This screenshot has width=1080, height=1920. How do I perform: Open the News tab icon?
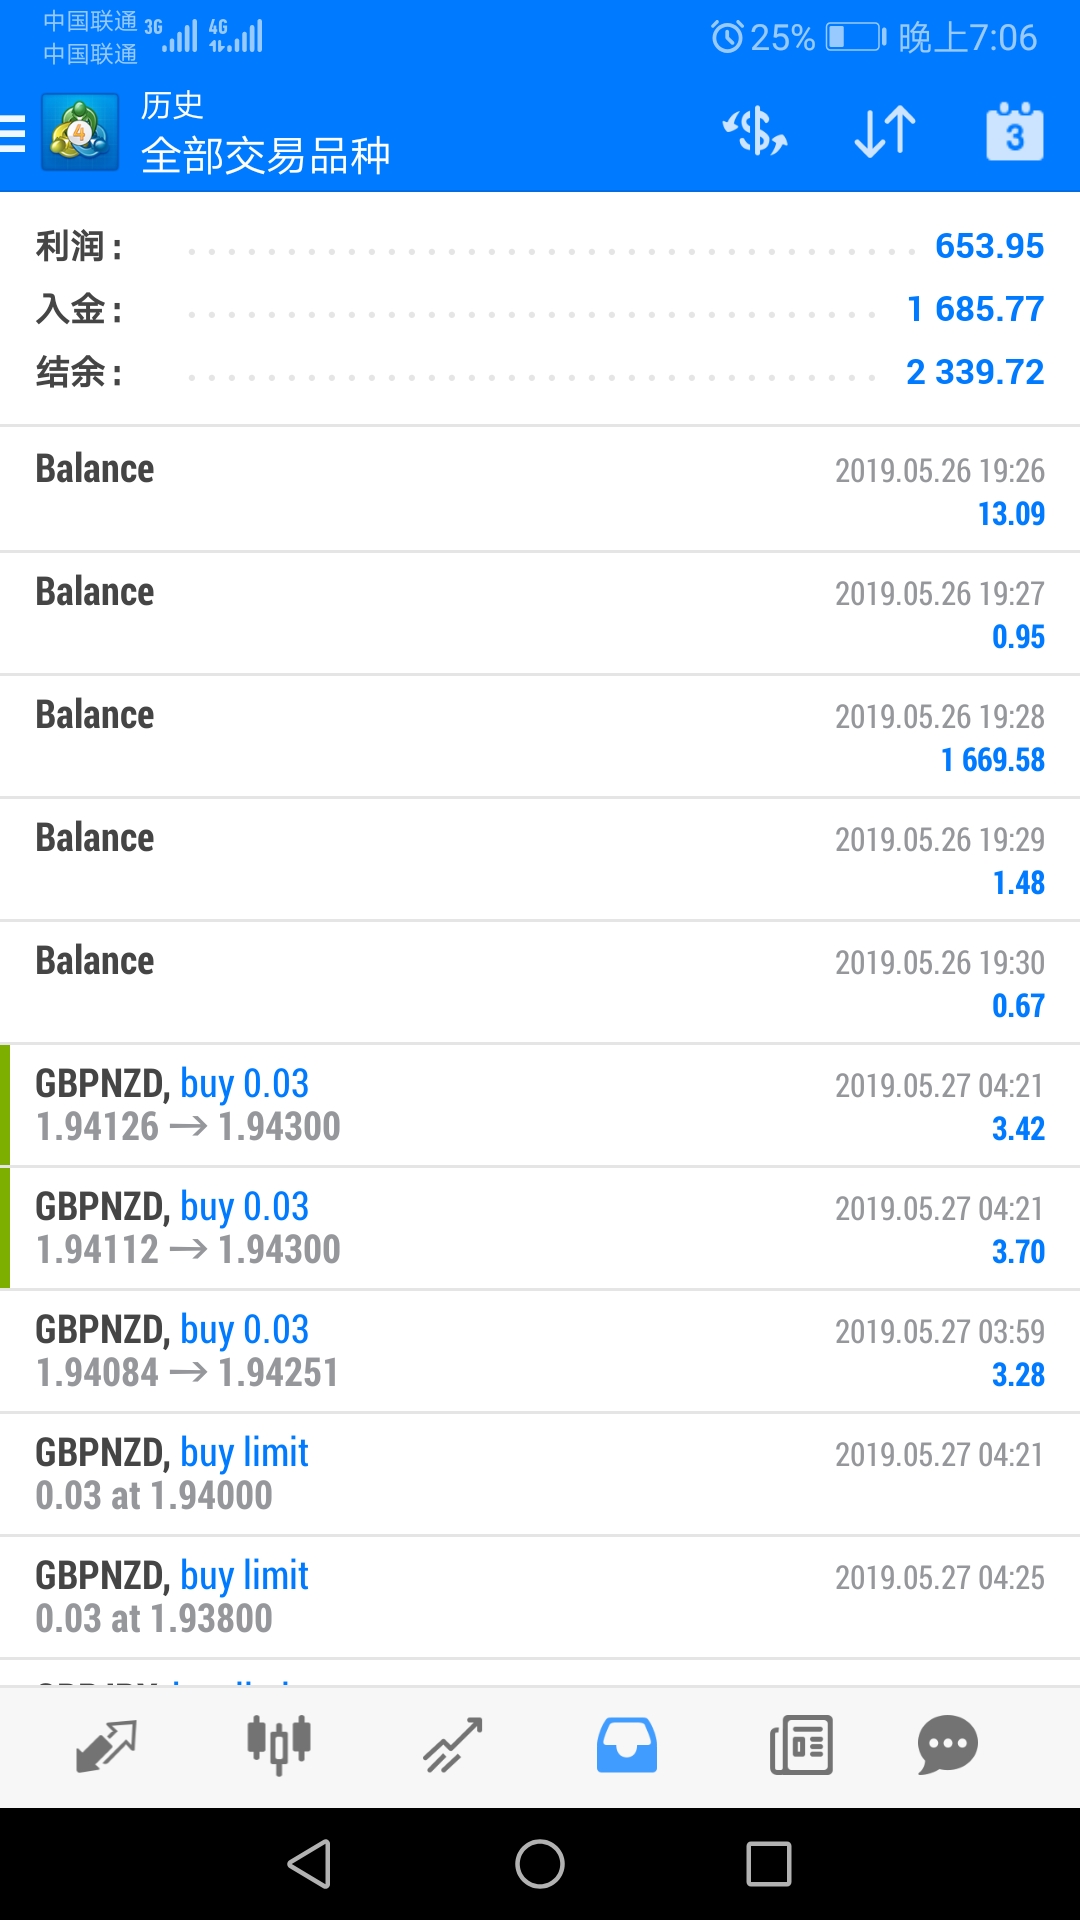801,1746
